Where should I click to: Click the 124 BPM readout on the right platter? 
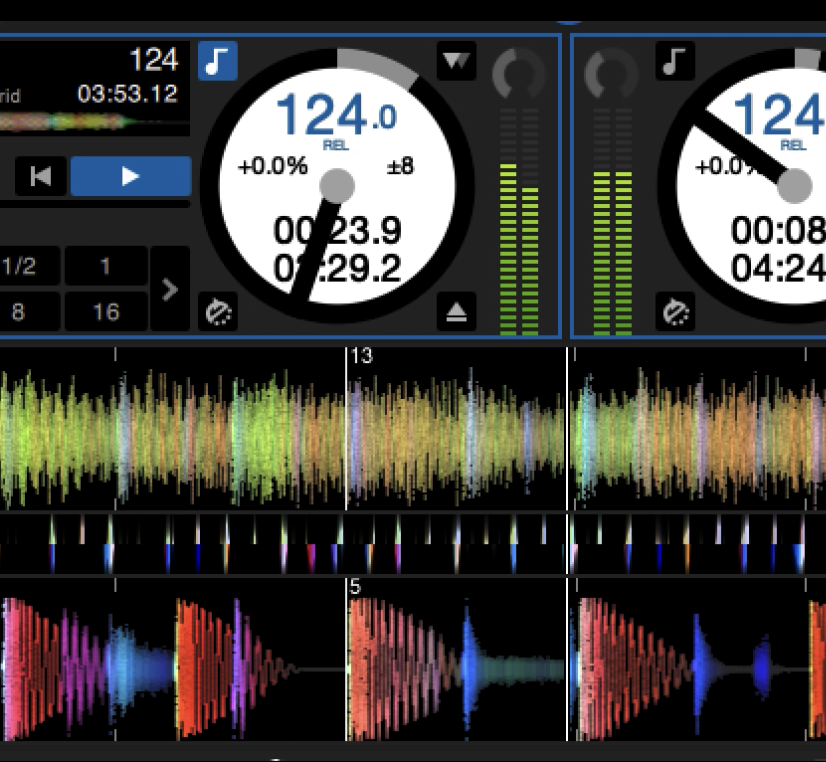tap(779, 114)
